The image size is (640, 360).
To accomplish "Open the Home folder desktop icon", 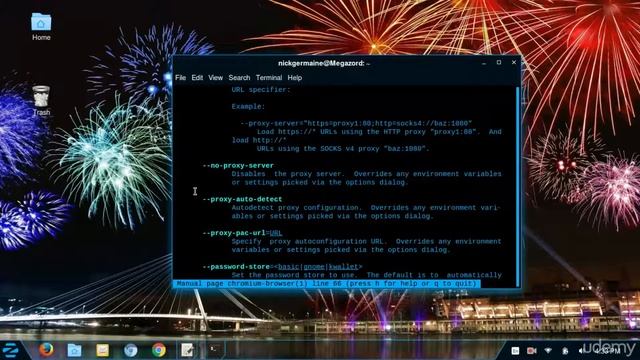I will coord(41,27).
